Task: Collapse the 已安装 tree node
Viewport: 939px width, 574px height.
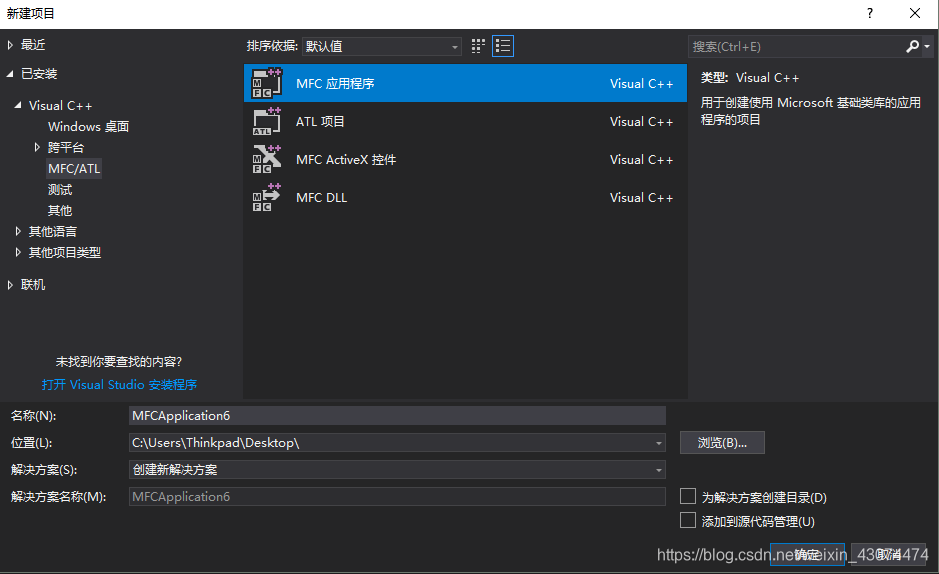Action: (x=10, y=74)
